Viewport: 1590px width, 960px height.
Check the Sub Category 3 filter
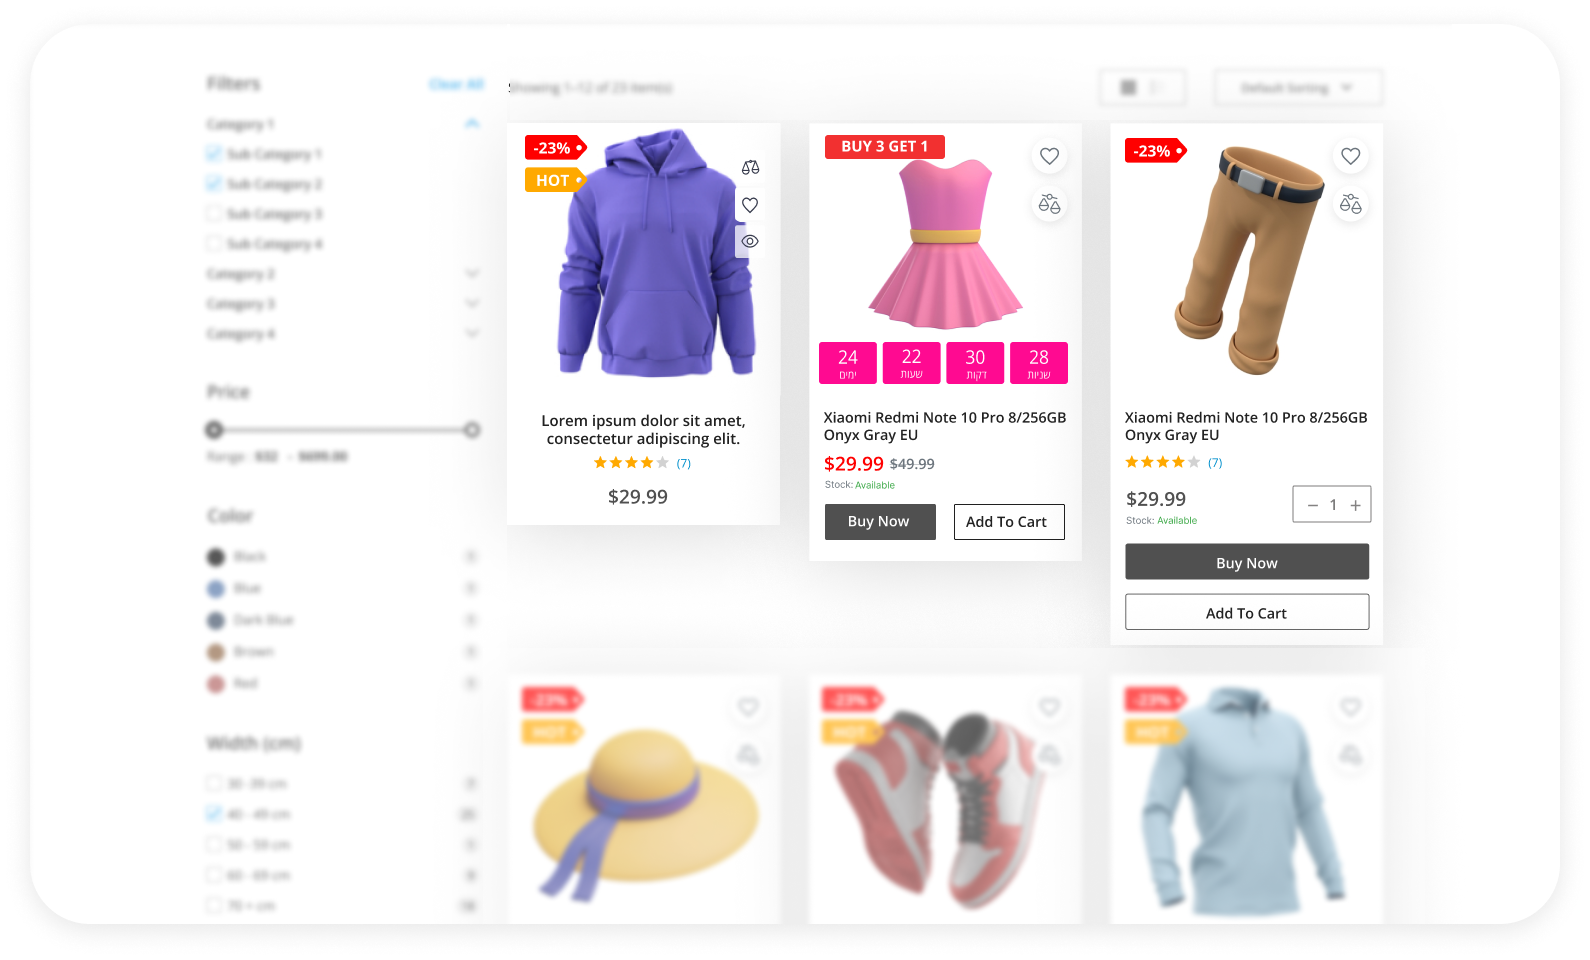click(x=214, y=214)
